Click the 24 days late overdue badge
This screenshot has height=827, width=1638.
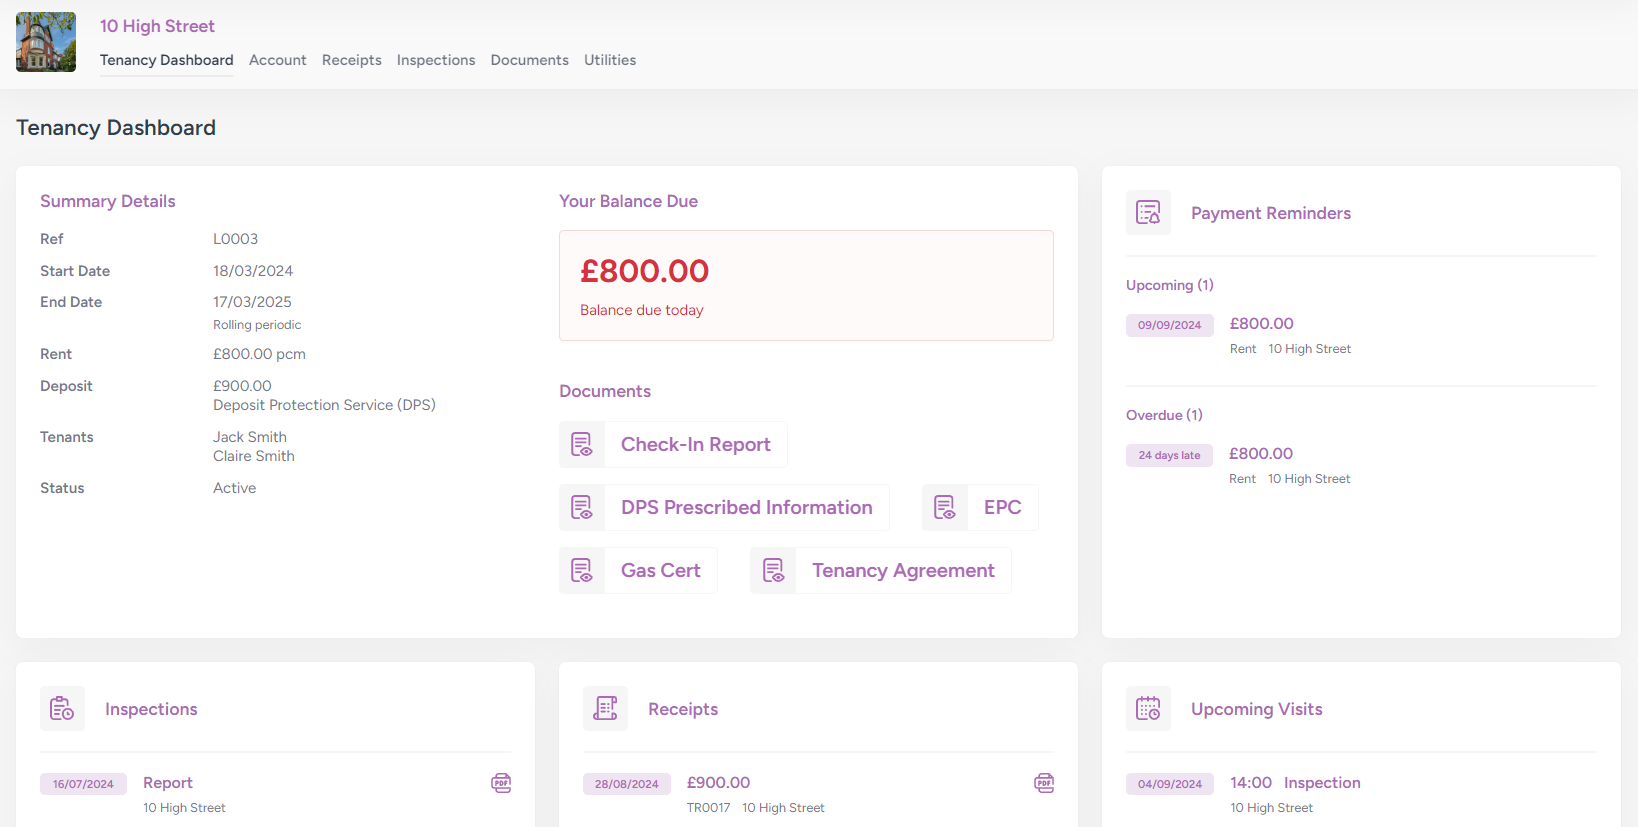(x=1169, y=455)
